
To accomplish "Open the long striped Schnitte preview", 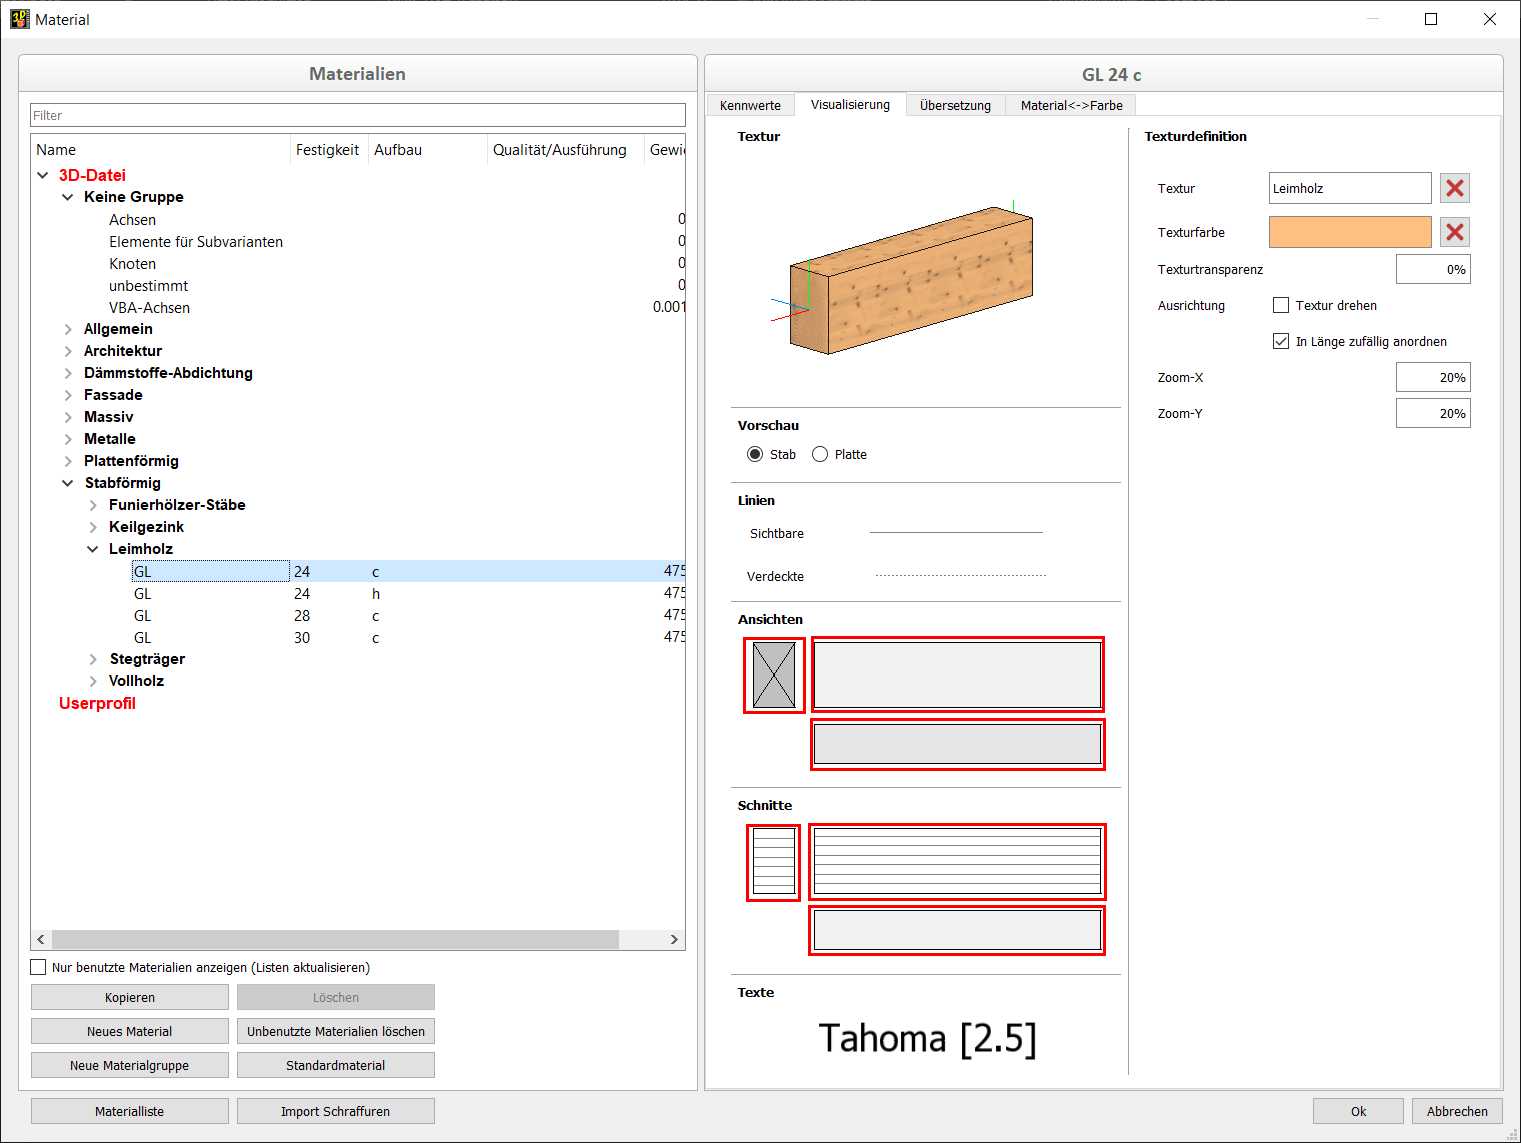I will [x=958, y=861].
